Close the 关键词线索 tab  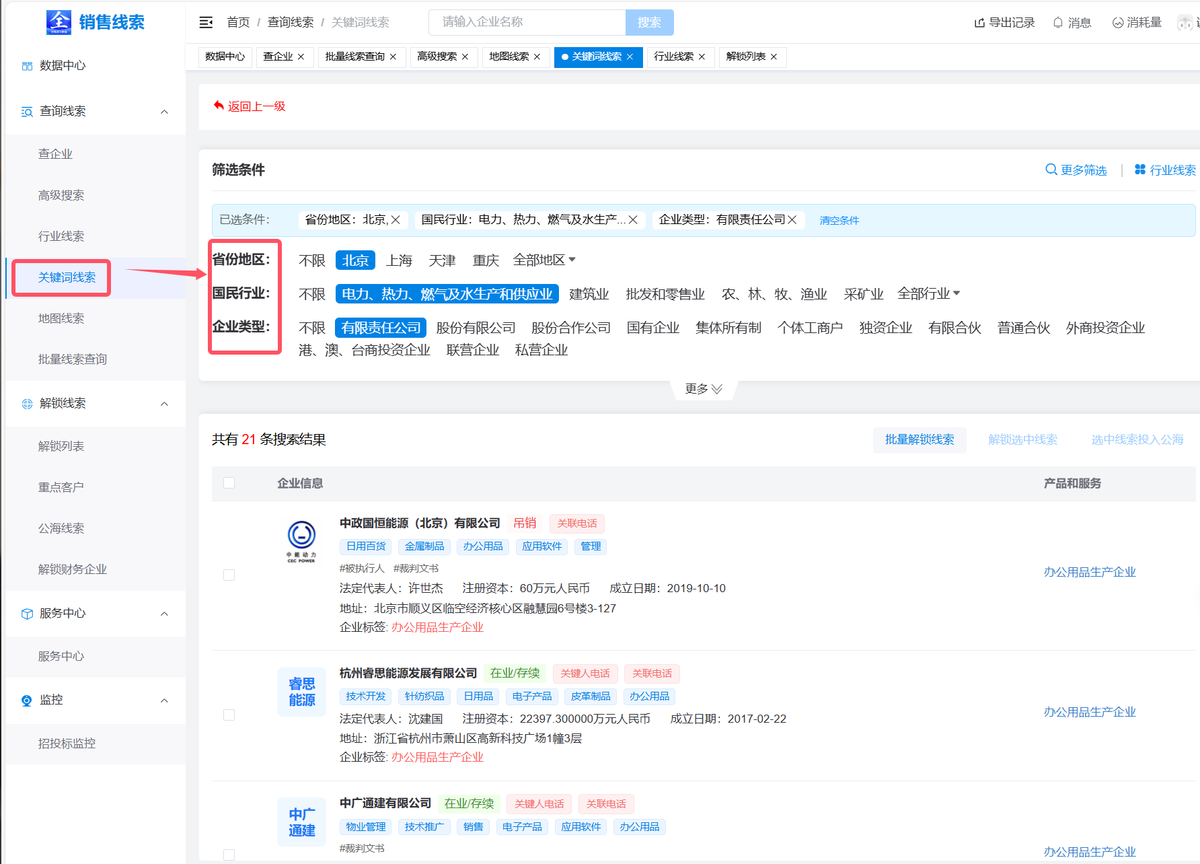[x=630, y=57]
